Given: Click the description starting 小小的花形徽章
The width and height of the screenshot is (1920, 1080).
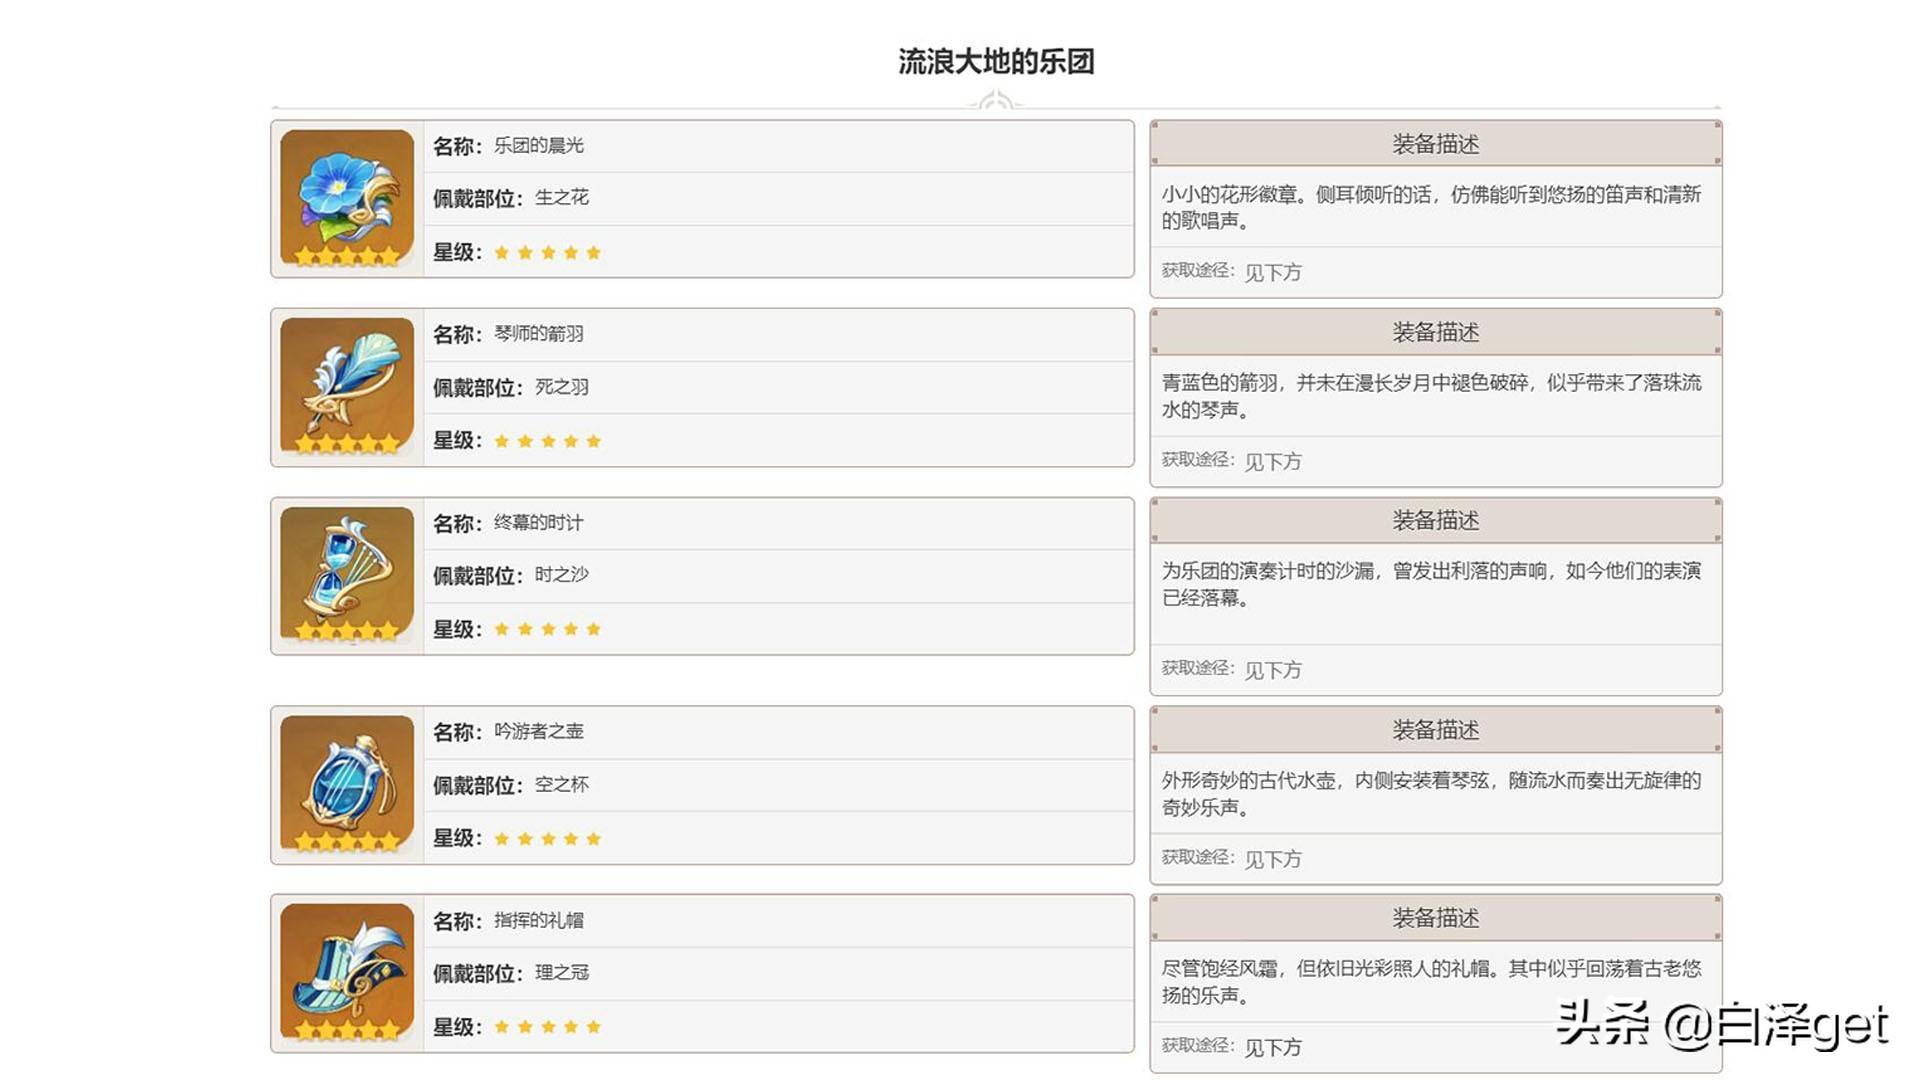Looking at the screenshot, I should click(x=1431, y=207).
